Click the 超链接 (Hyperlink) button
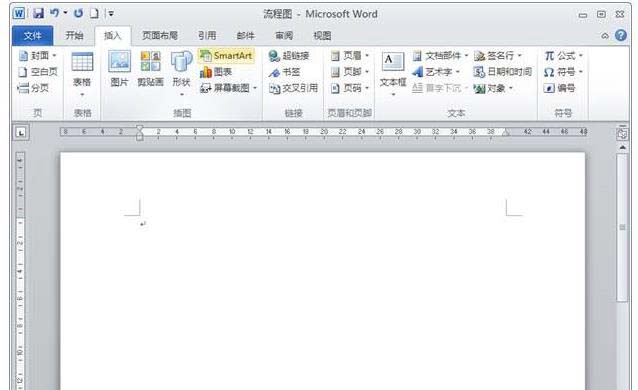Viewport: 638px width, 390px height. 289,56
